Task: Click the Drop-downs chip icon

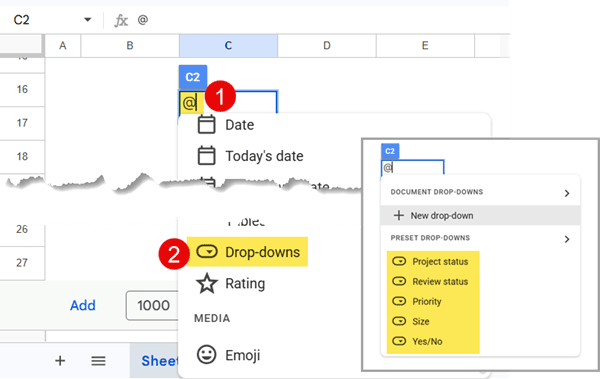Action: coord(207,252)
